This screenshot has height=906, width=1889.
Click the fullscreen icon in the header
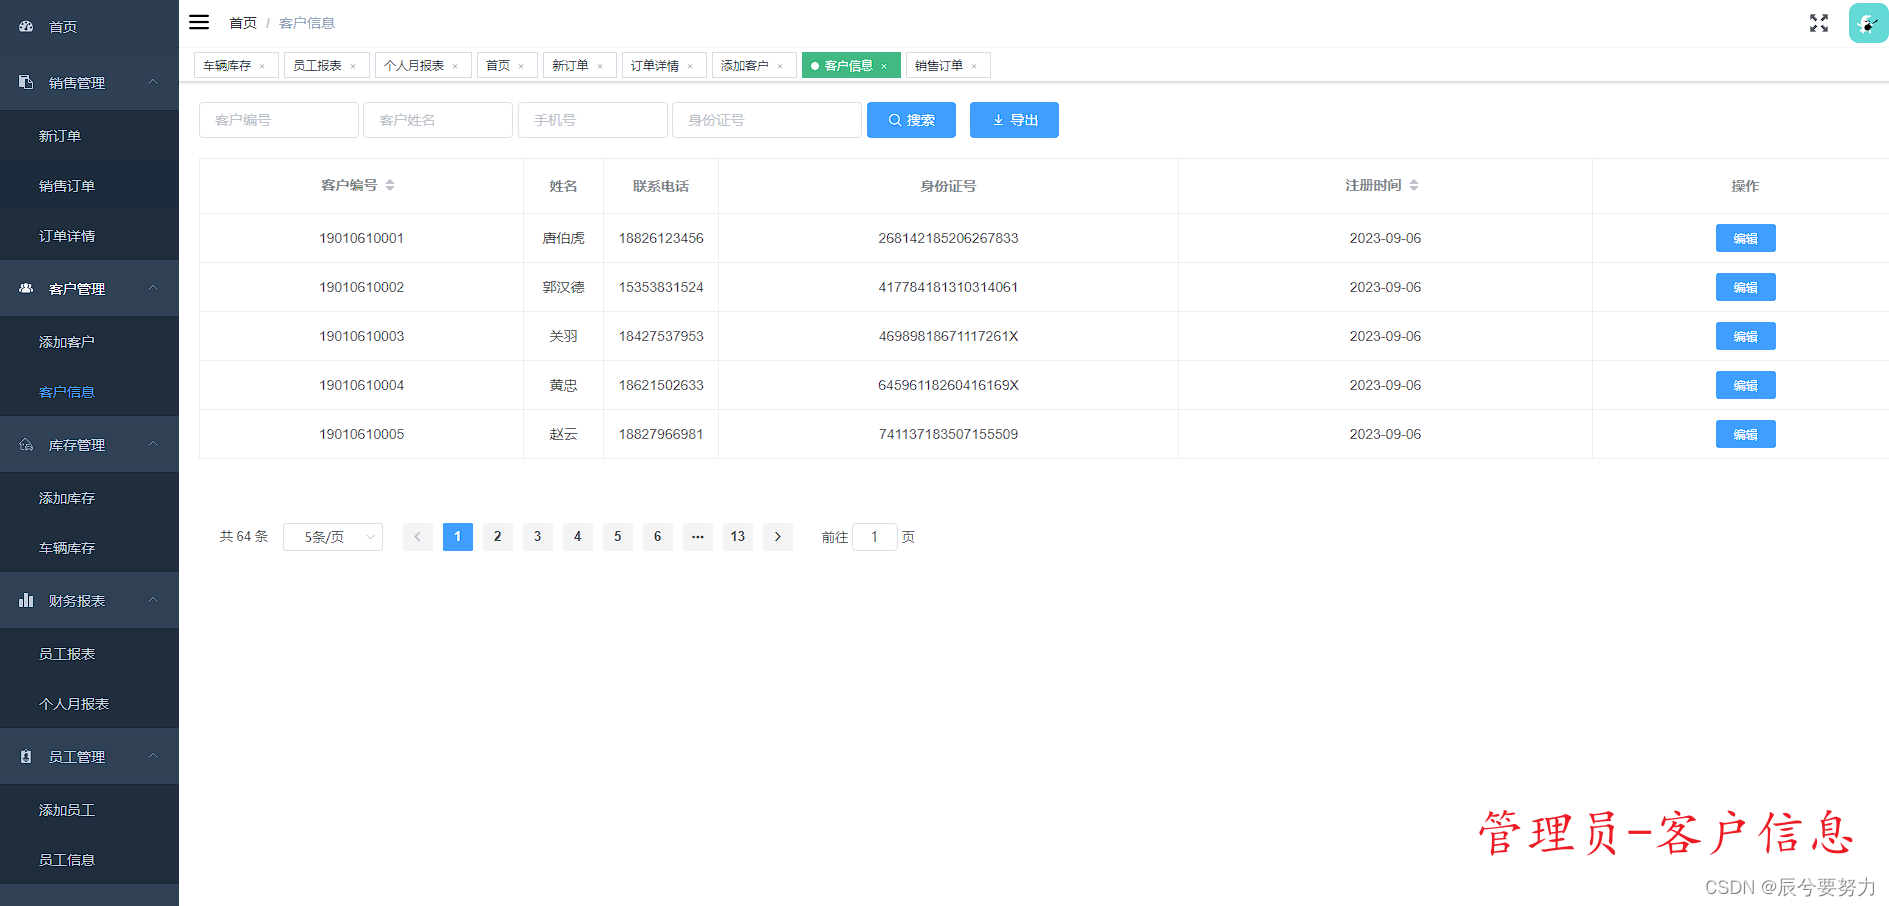tap(1818, 23)
